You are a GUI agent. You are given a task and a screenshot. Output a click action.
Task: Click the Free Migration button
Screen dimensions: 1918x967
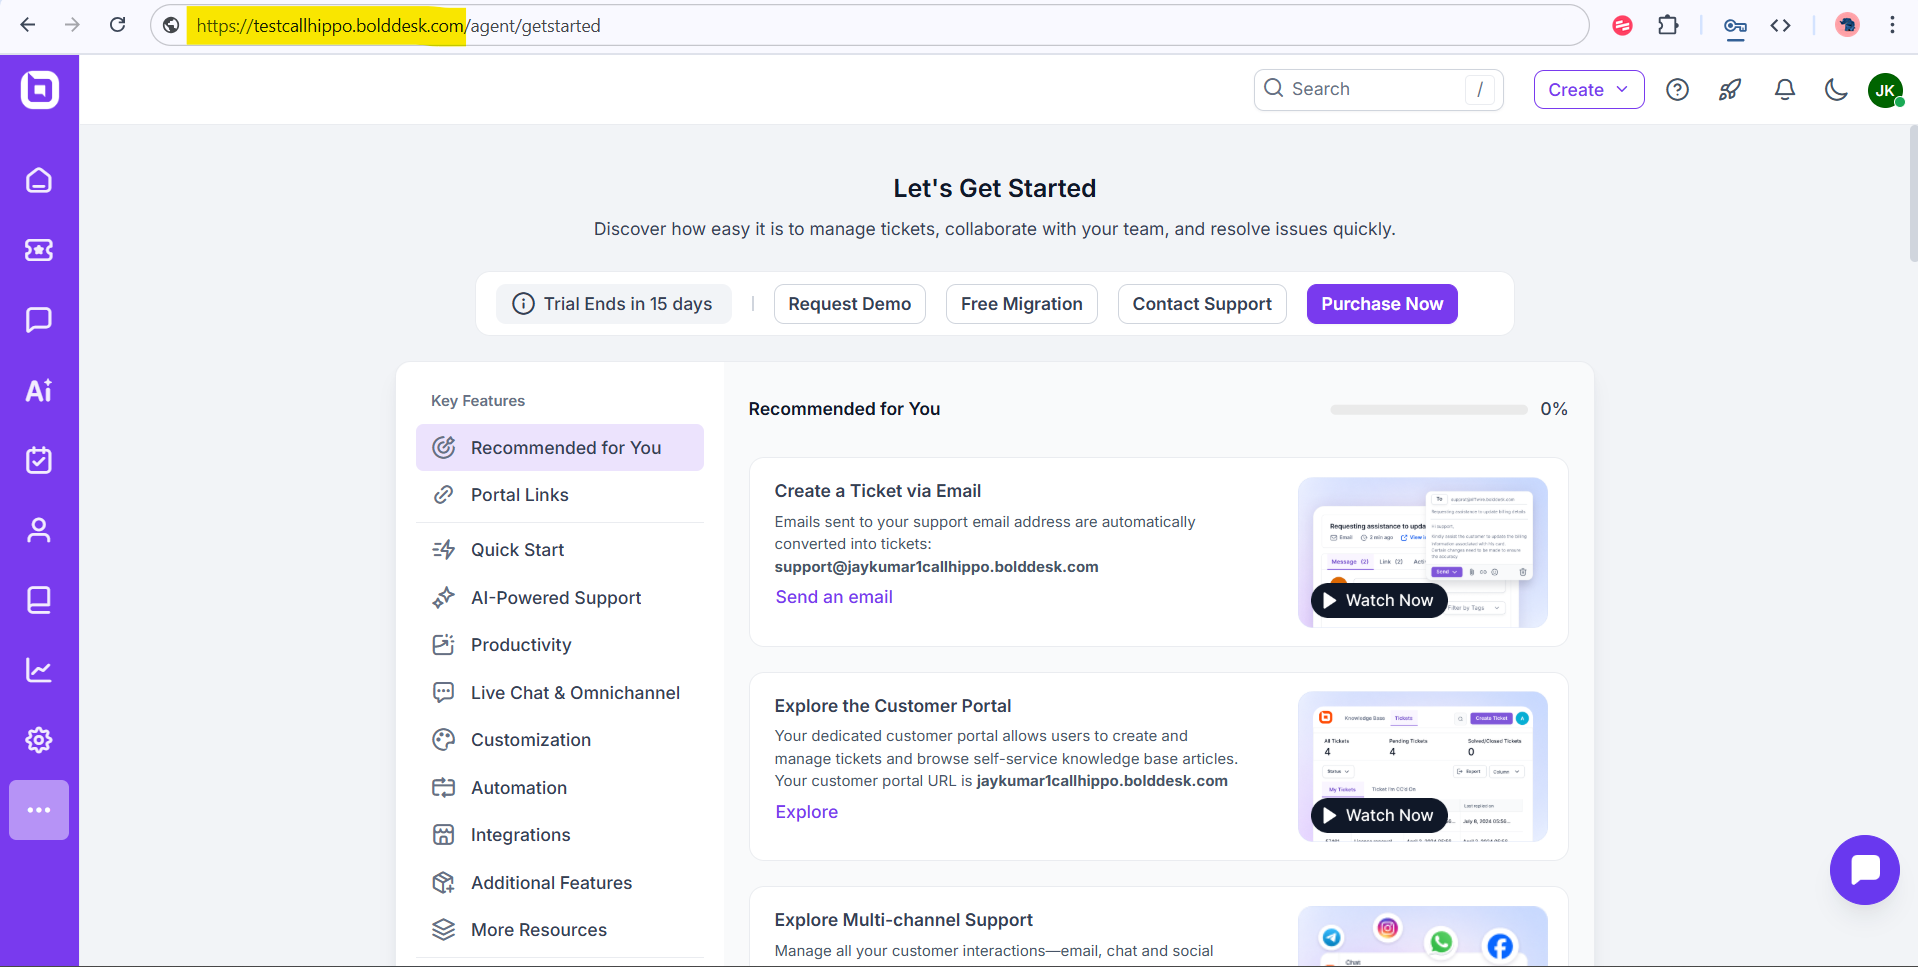(1022, 304)
